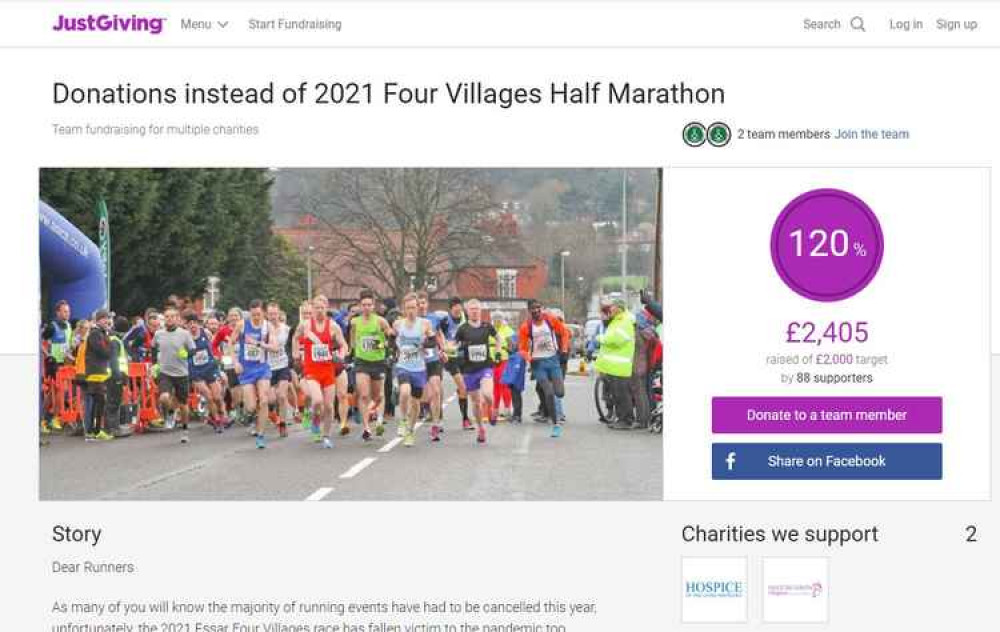Click the second team member avatar
The image size is (1000, 632).
click(x=719, y=134)
